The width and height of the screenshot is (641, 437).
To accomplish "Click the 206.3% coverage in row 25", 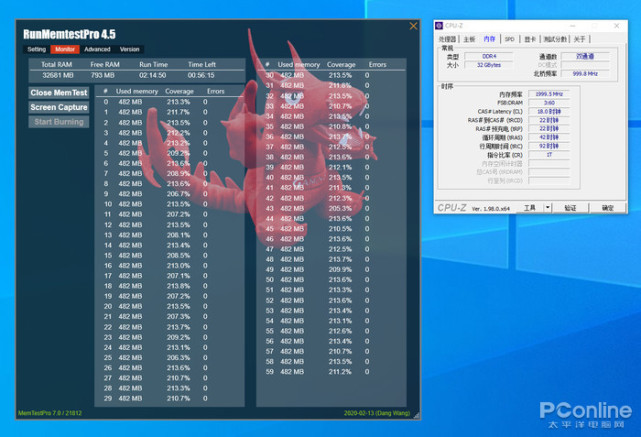I will pos(178,358).
